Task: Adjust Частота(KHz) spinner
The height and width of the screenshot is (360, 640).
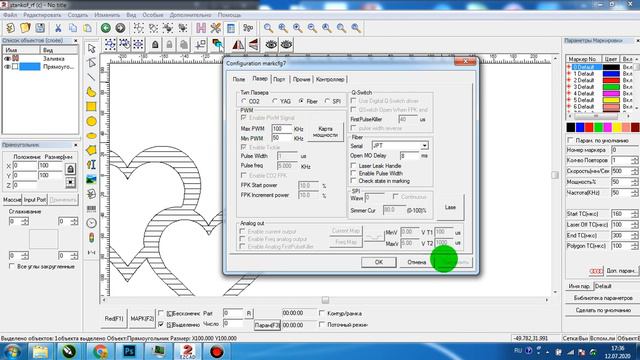Action: pos(634,193)
